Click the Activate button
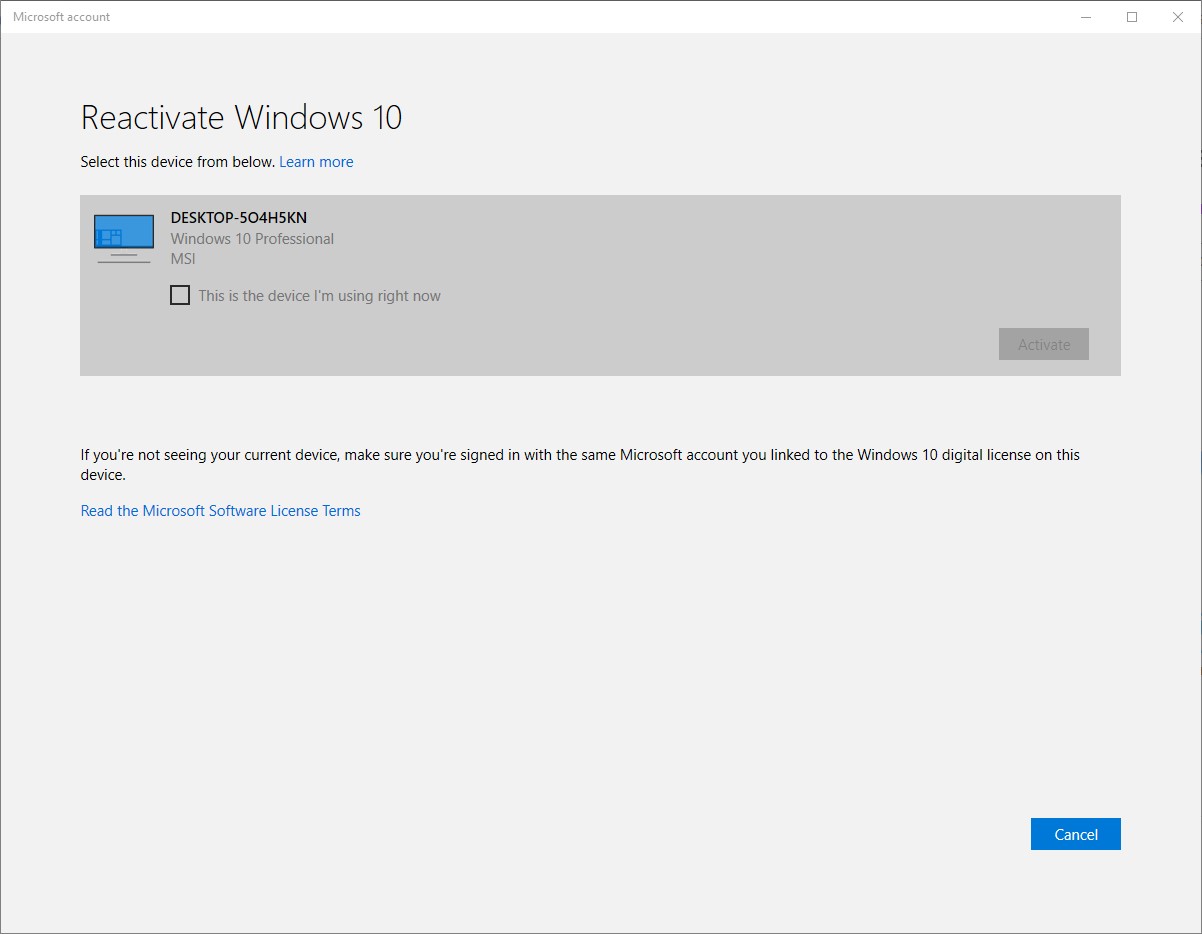The height and width of the screenshot is (934, 1202). (x=1043, y=344)
